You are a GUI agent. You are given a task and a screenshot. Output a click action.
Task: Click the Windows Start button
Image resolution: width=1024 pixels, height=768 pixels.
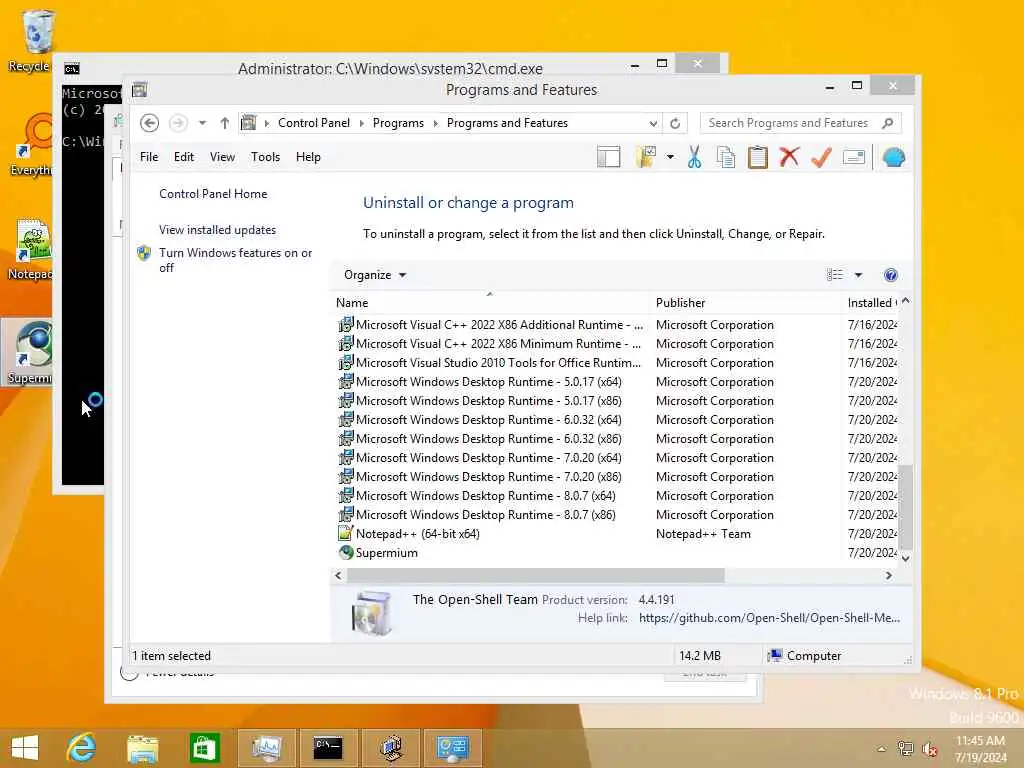25,748
